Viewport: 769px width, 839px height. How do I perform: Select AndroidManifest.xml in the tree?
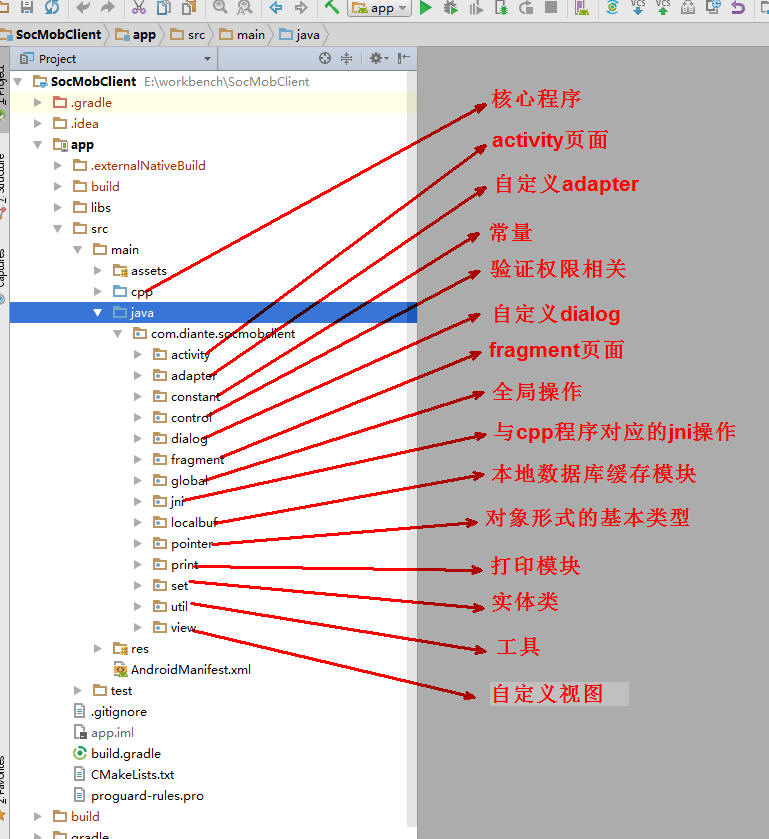point(190,669)
